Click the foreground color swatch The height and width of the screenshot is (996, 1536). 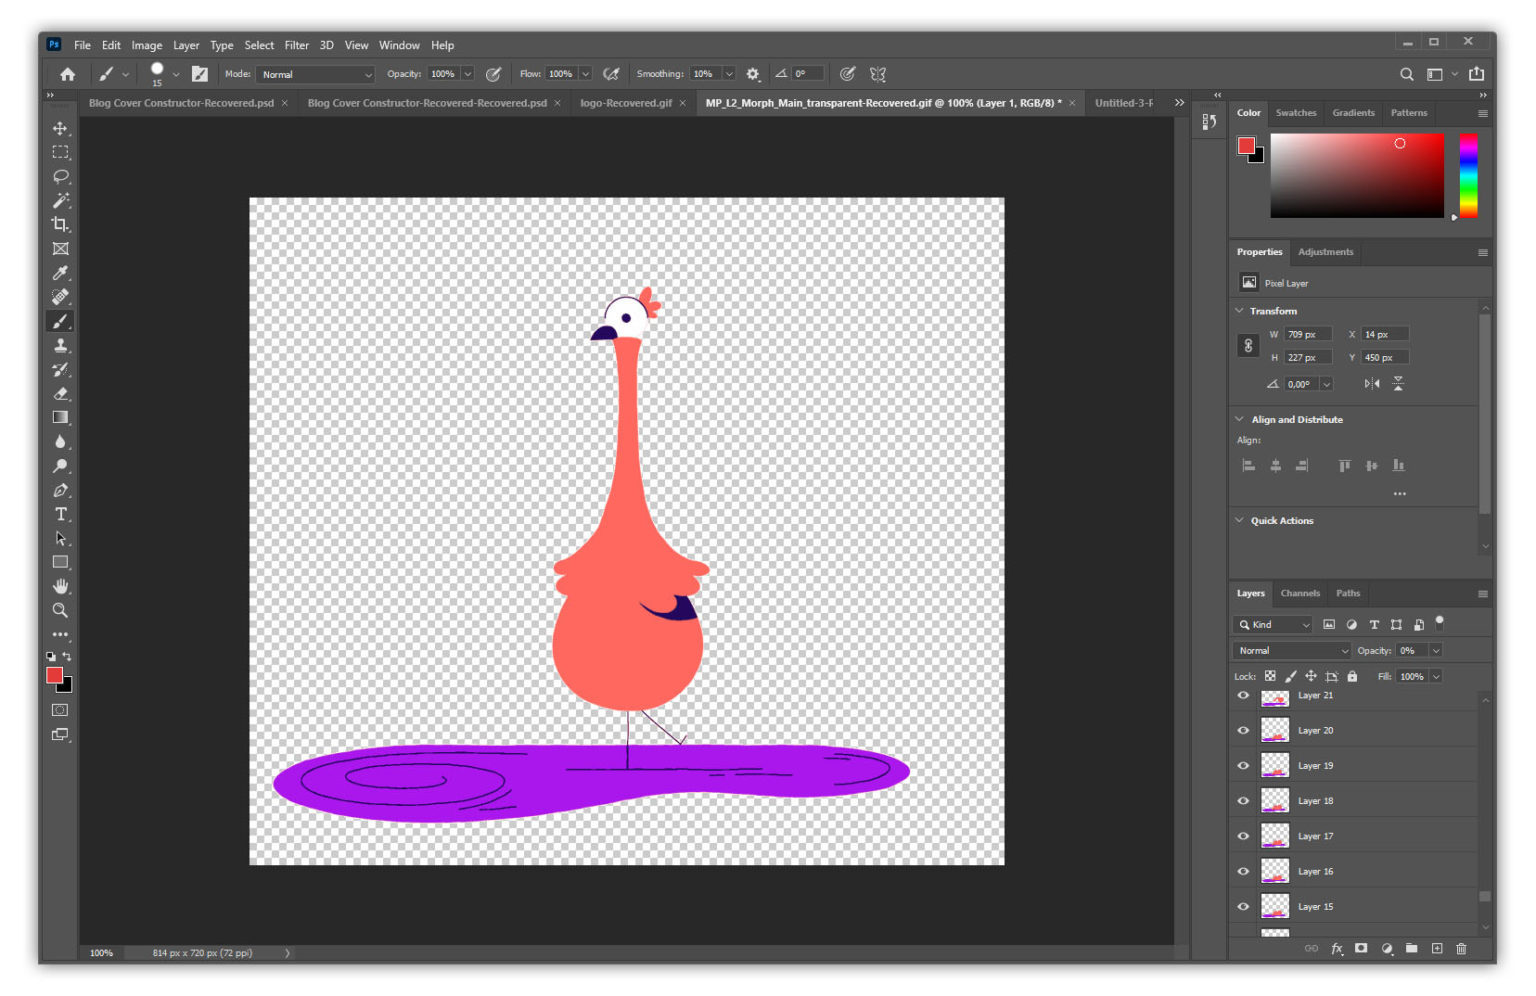(x=55, y=676)
